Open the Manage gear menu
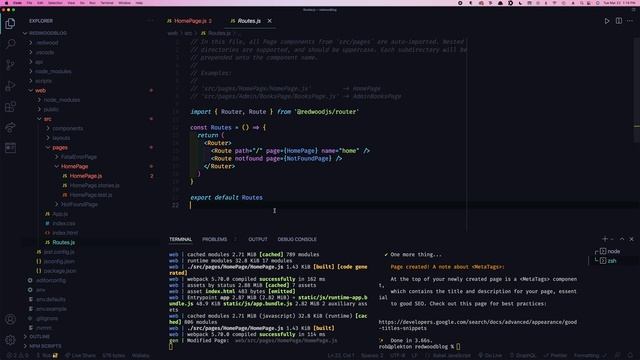640x360 pixels. [11, 340]
